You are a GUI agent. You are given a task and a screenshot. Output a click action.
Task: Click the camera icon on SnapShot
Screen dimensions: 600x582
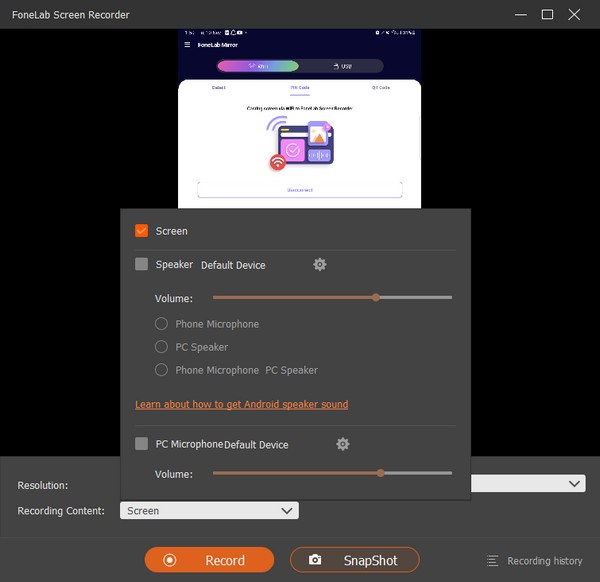tap(315, 559)
